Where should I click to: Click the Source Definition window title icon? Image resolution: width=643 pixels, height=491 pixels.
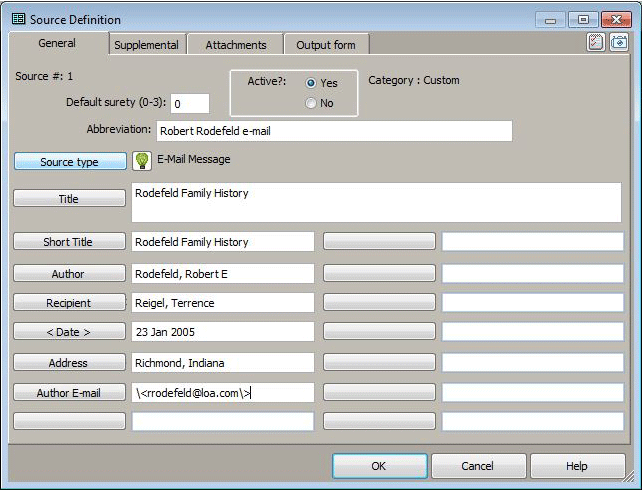18,19
